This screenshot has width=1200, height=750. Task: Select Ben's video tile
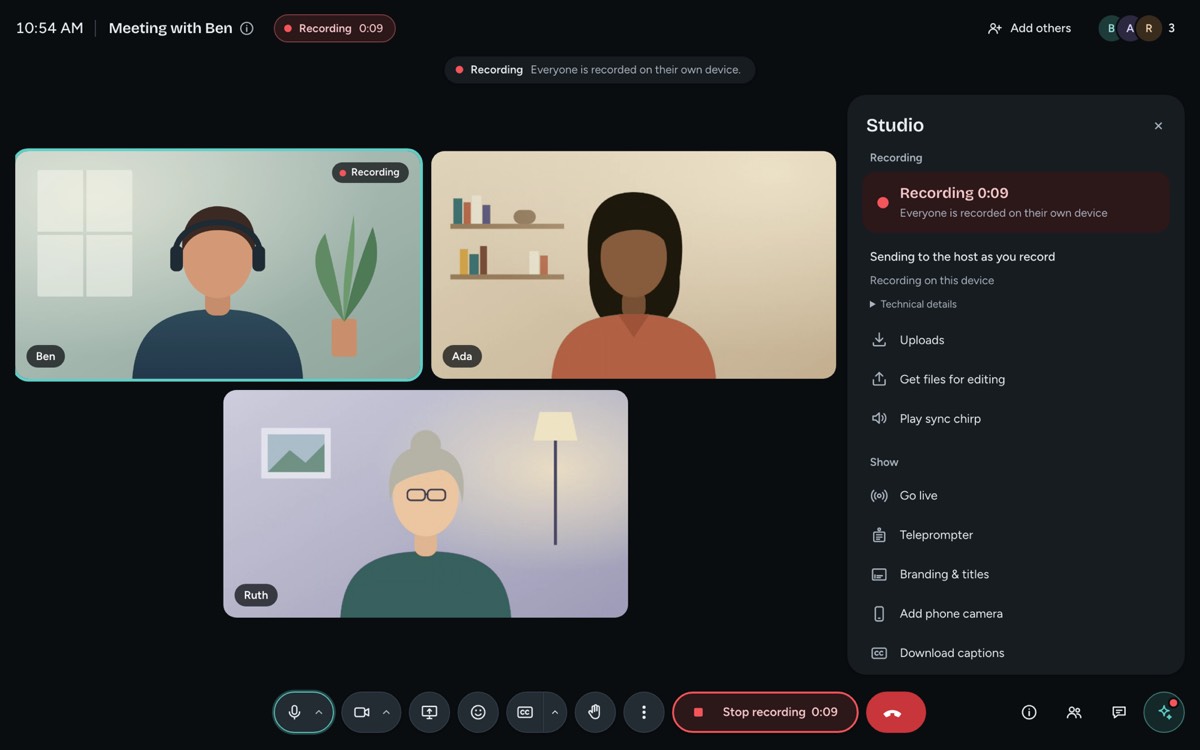click(219, 265)
